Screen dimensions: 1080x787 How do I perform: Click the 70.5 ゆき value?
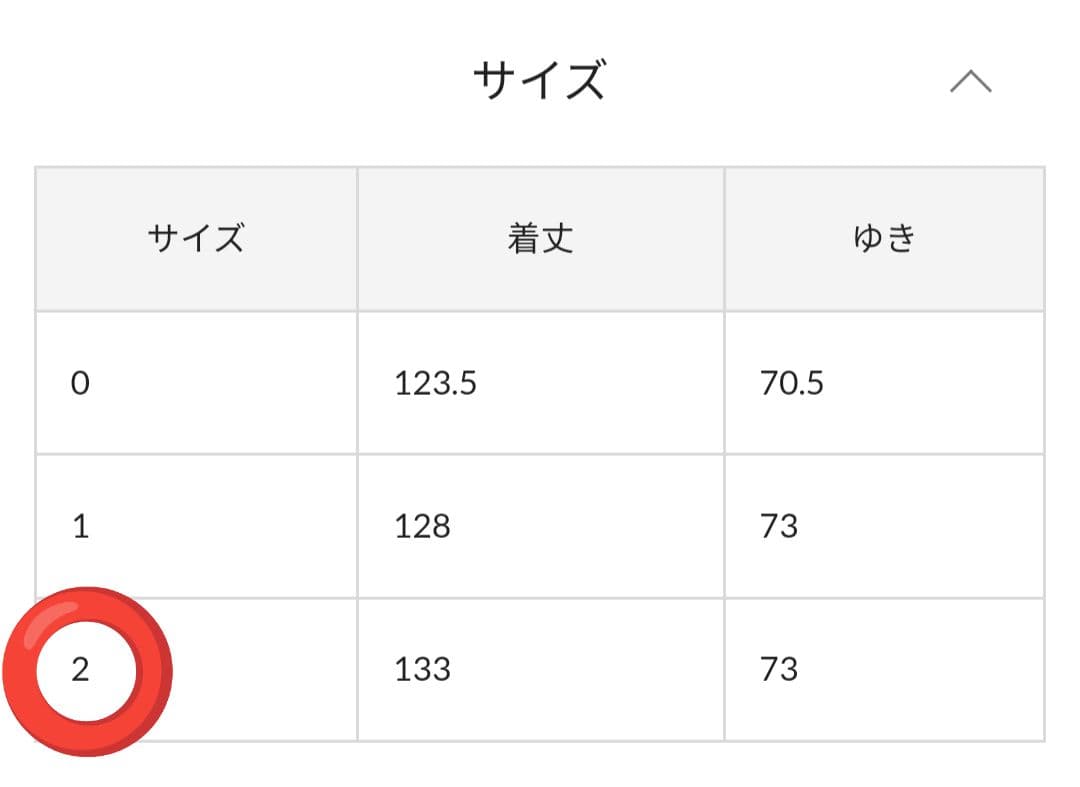pos(791,383)
